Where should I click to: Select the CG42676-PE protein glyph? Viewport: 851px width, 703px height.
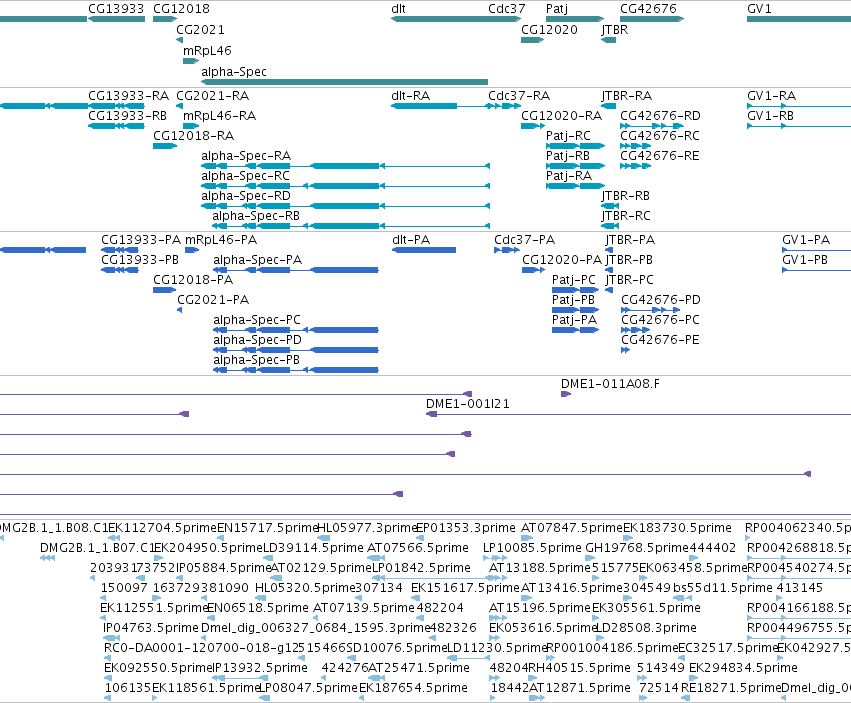[625, 350]
